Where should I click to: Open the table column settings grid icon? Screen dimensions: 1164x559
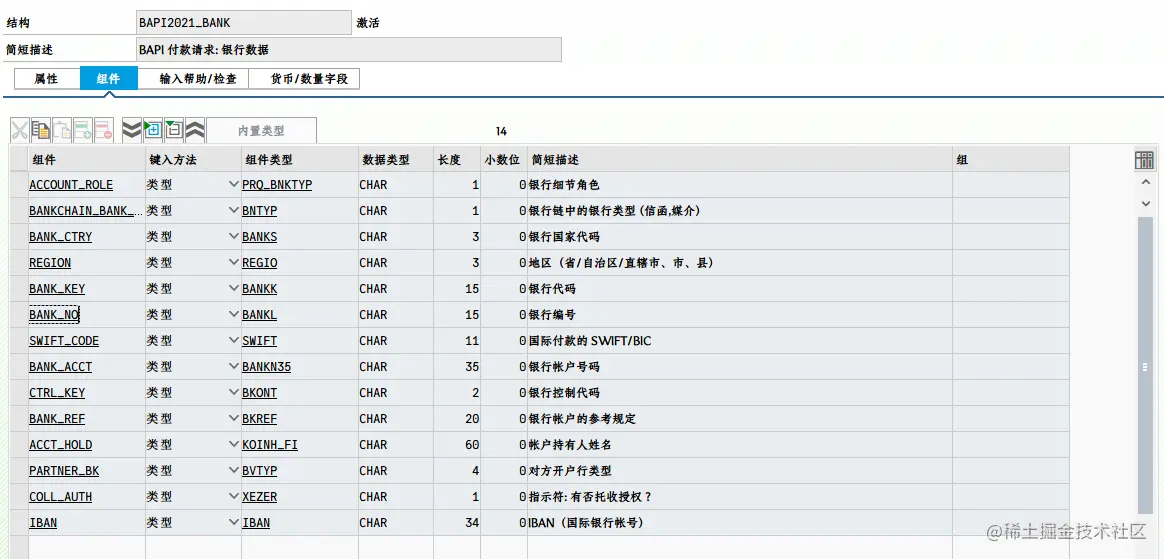click(1144, 160)
